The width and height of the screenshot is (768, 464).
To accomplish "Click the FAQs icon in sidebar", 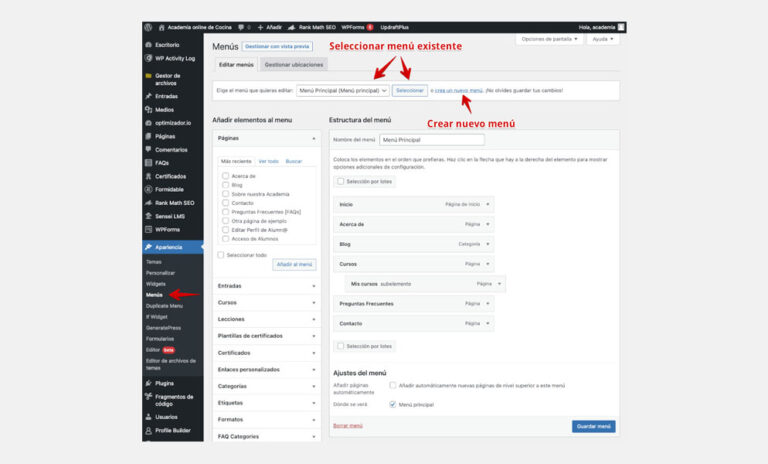I will click(148, 163).
